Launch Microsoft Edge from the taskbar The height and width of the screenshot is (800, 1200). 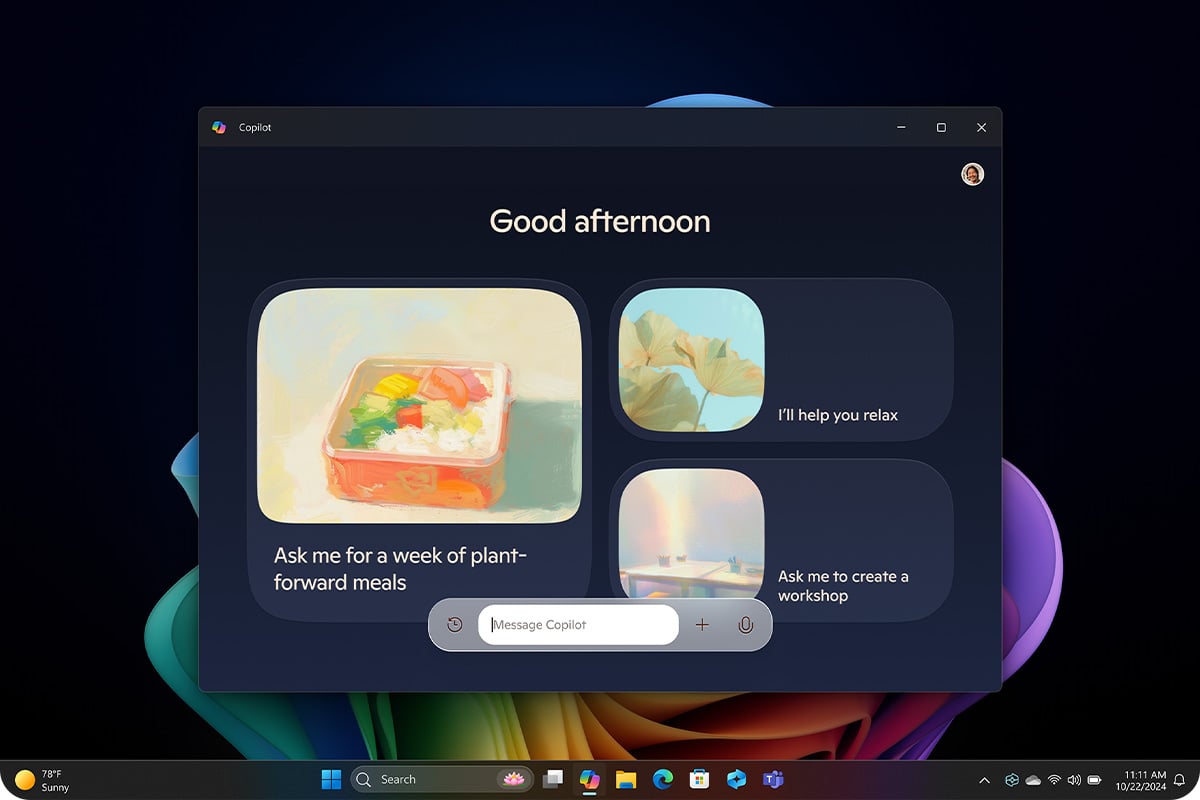pos(663,779)
